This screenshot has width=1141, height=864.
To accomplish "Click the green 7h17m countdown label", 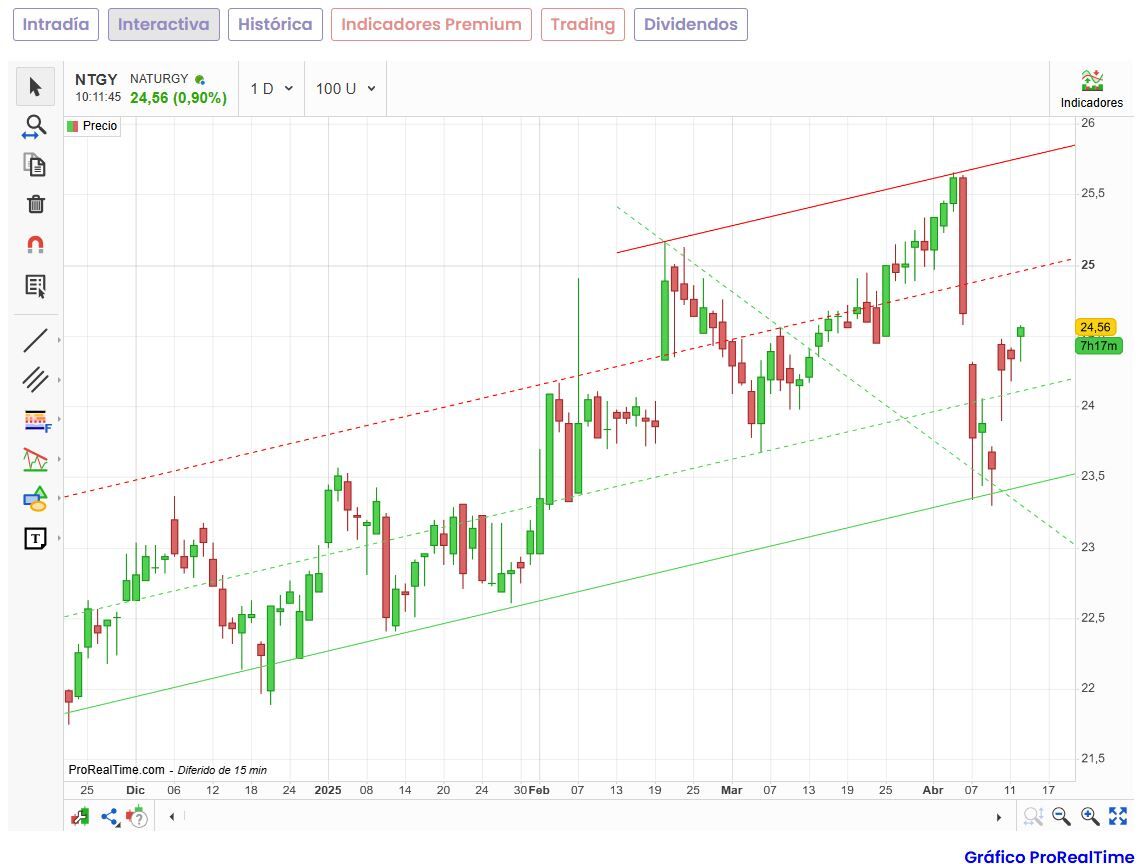I will (1098, 346).
